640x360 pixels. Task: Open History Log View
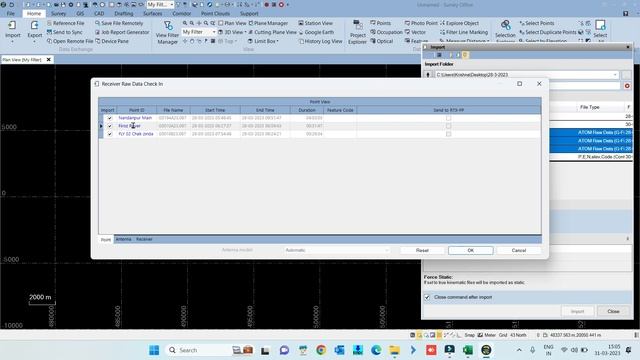click(320, 41)
